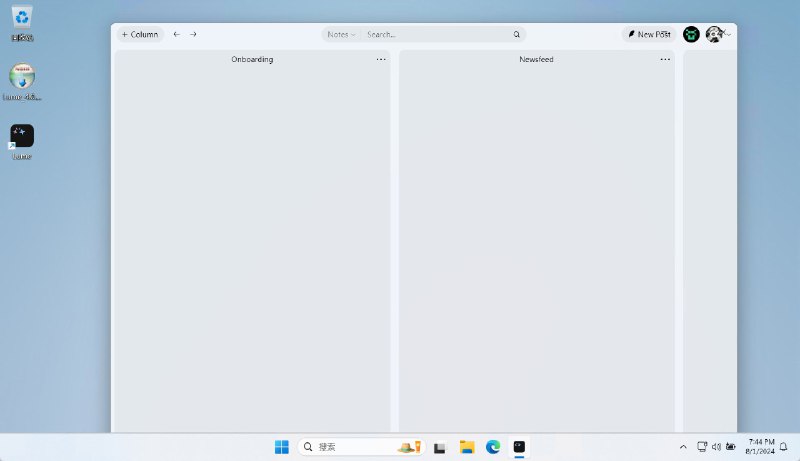
Task: Open File Explorer from the taskbar
Action: tap(466, 447)
